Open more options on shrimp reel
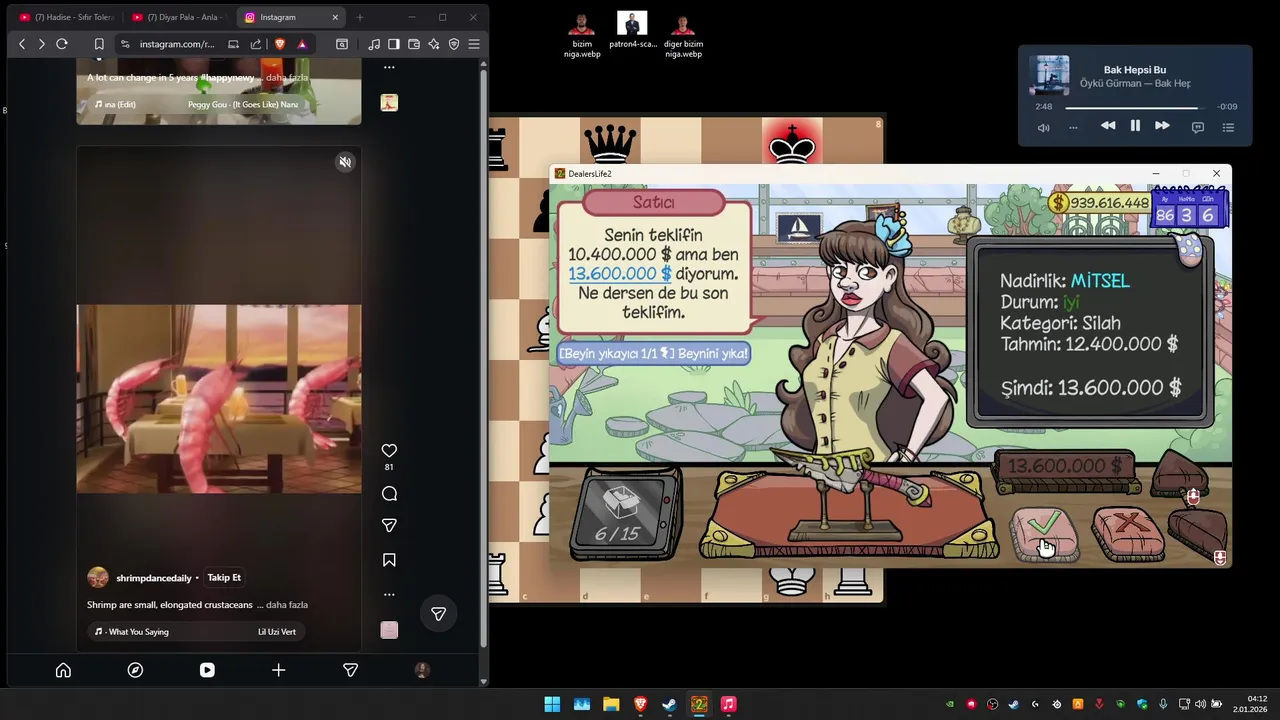The height and width of the screenshot is (720, 1280). (x=389, y=594)
